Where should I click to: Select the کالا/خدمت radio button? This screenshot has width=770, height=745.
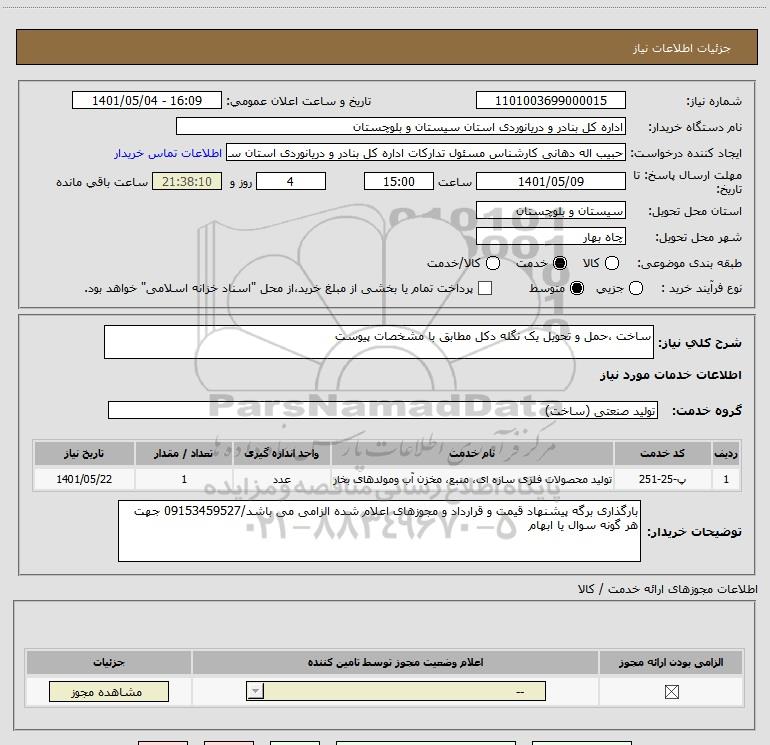(493, 263)
